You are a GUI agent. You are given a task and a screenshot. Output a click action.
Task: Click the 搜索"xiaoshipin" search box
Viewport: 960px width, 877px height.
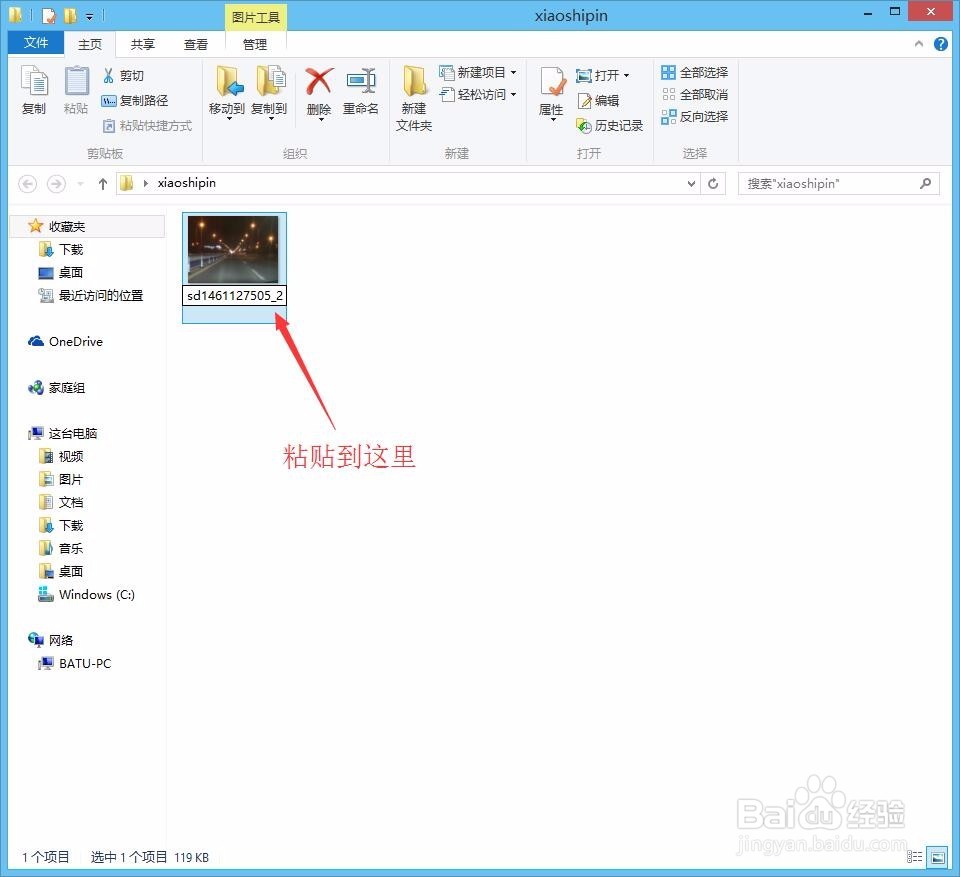[x=838, y=184]
